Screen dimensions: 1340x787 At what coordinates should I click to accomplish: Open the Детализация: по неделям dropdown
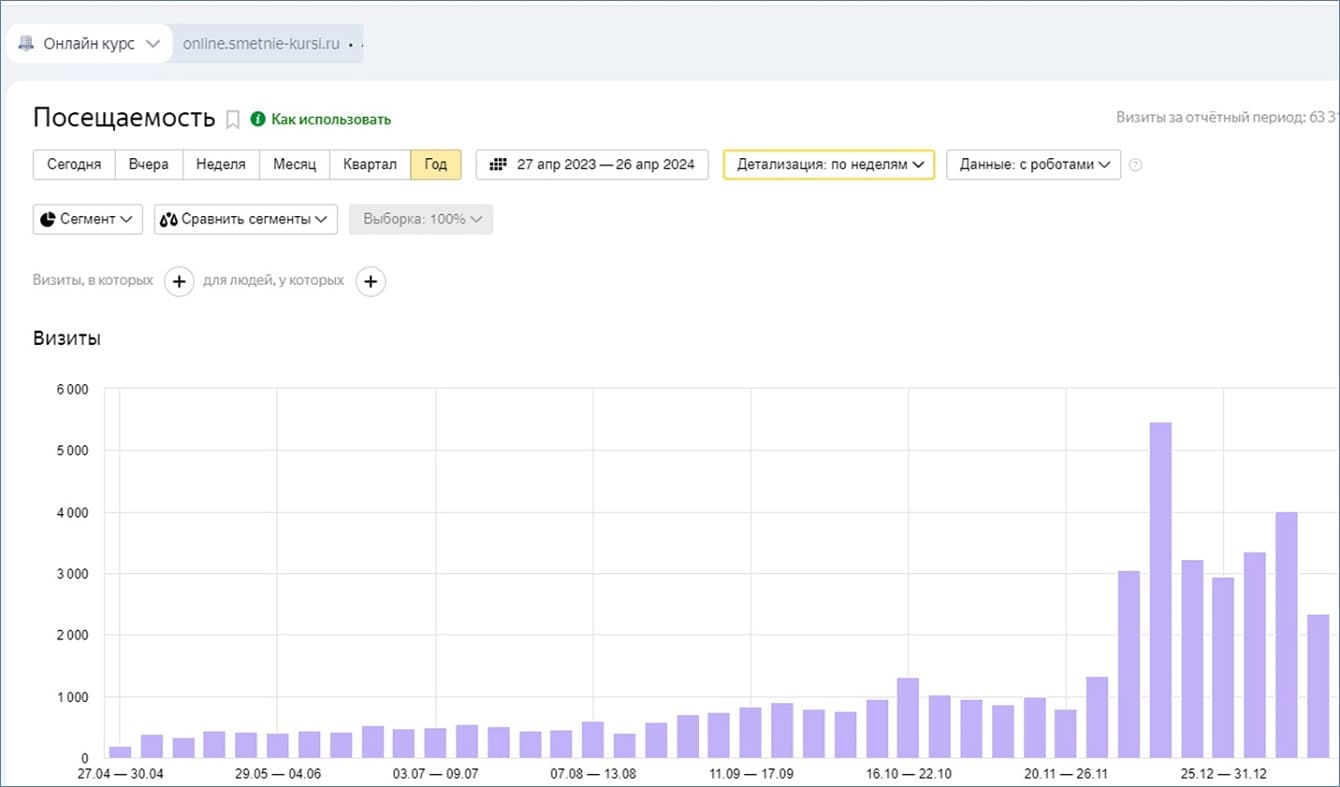(x=829, y=164)
